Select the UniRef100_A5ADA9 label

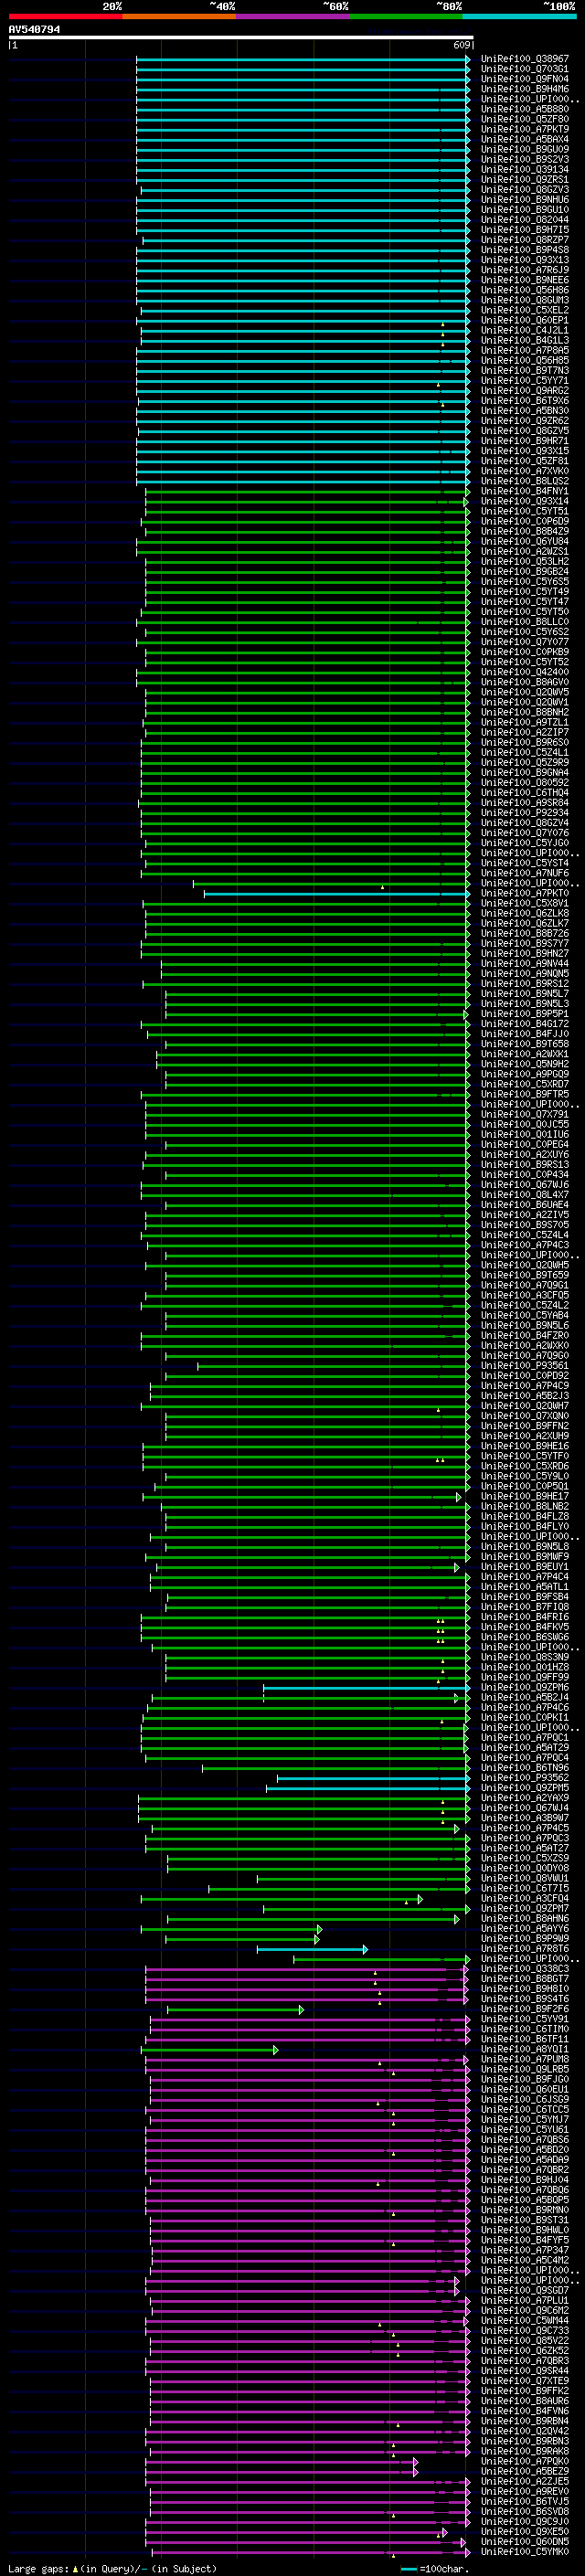click(x=525, y=2159)
